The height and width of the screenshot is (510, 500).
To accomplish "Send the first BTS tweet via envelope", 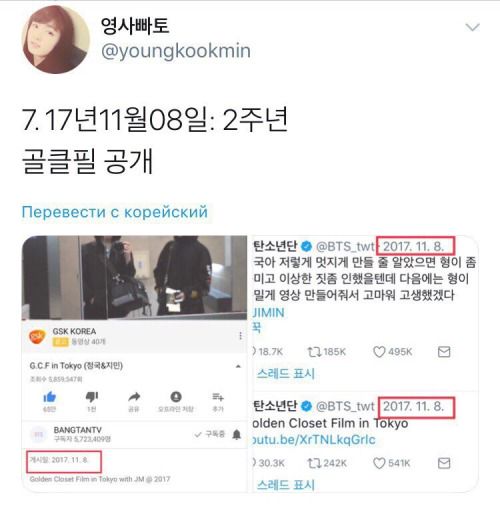I will click(x=444, y=352).
